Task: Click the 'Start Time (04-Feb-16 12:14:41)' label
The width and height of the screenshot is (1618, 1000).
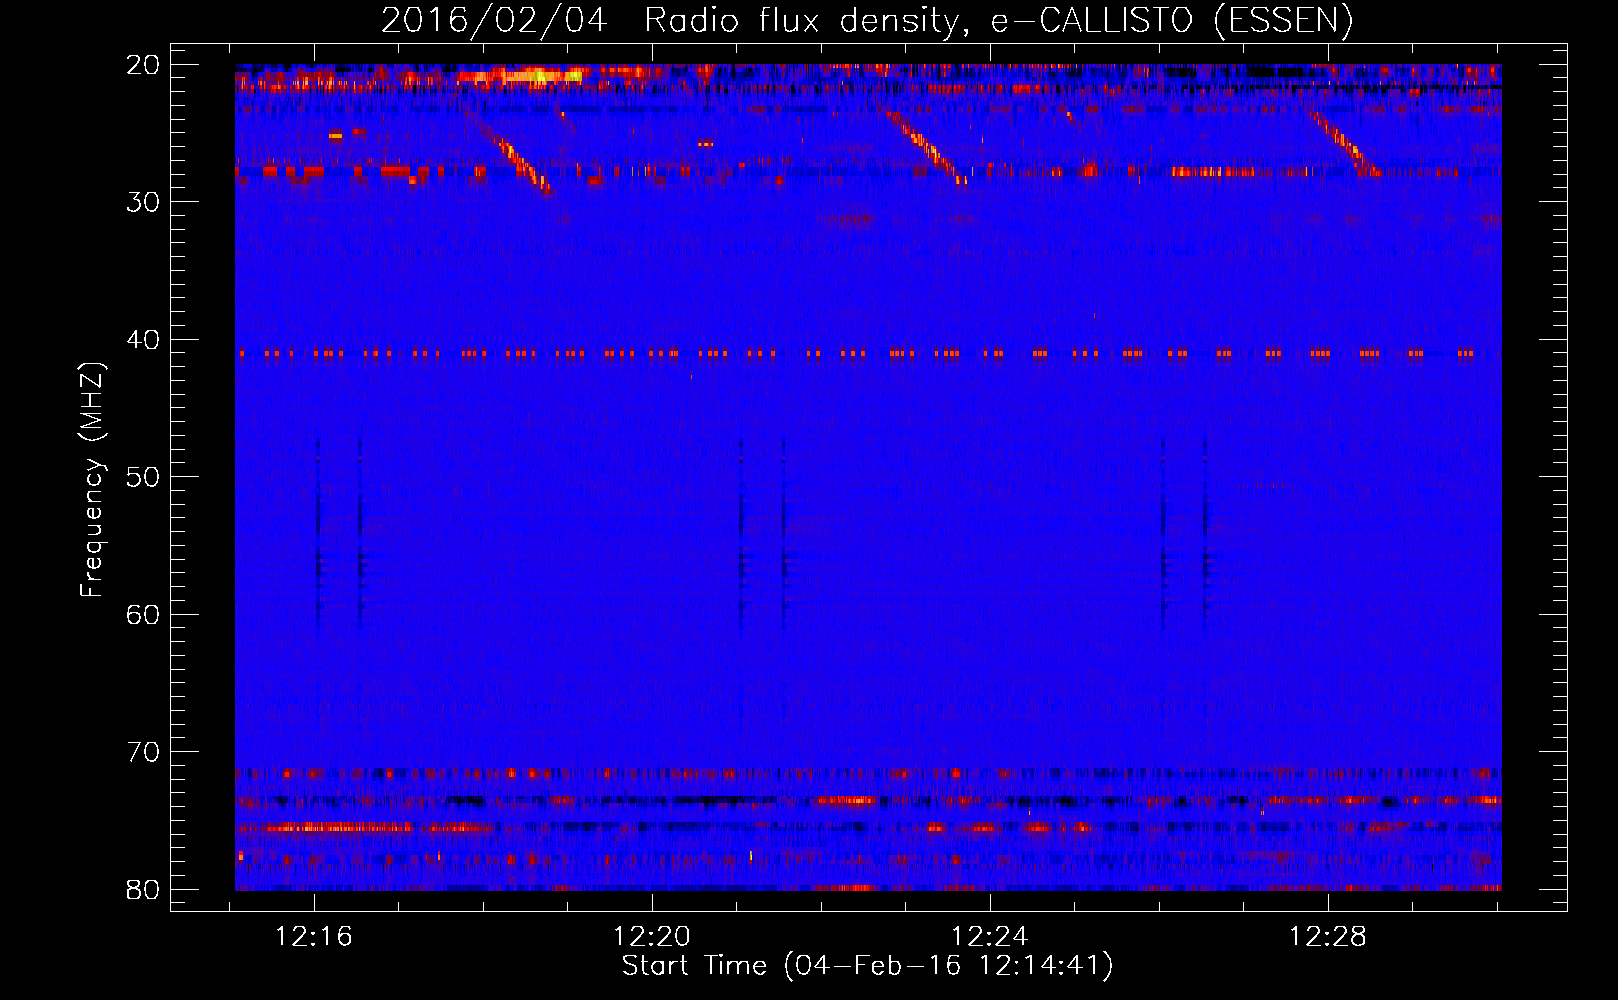Action: pos(867,966)
